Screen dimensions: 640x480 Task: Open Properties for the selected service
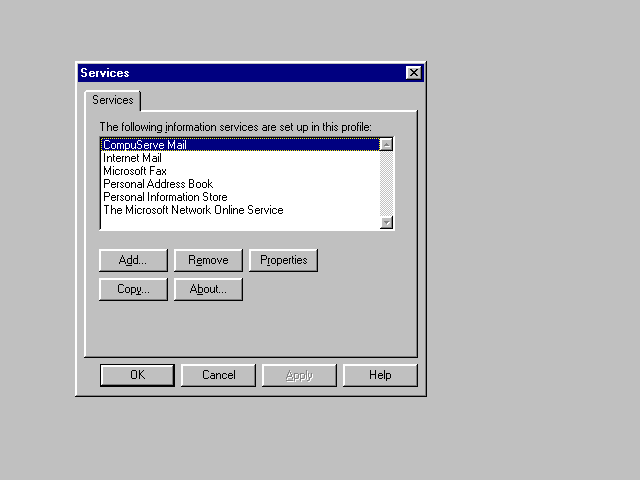283,260
